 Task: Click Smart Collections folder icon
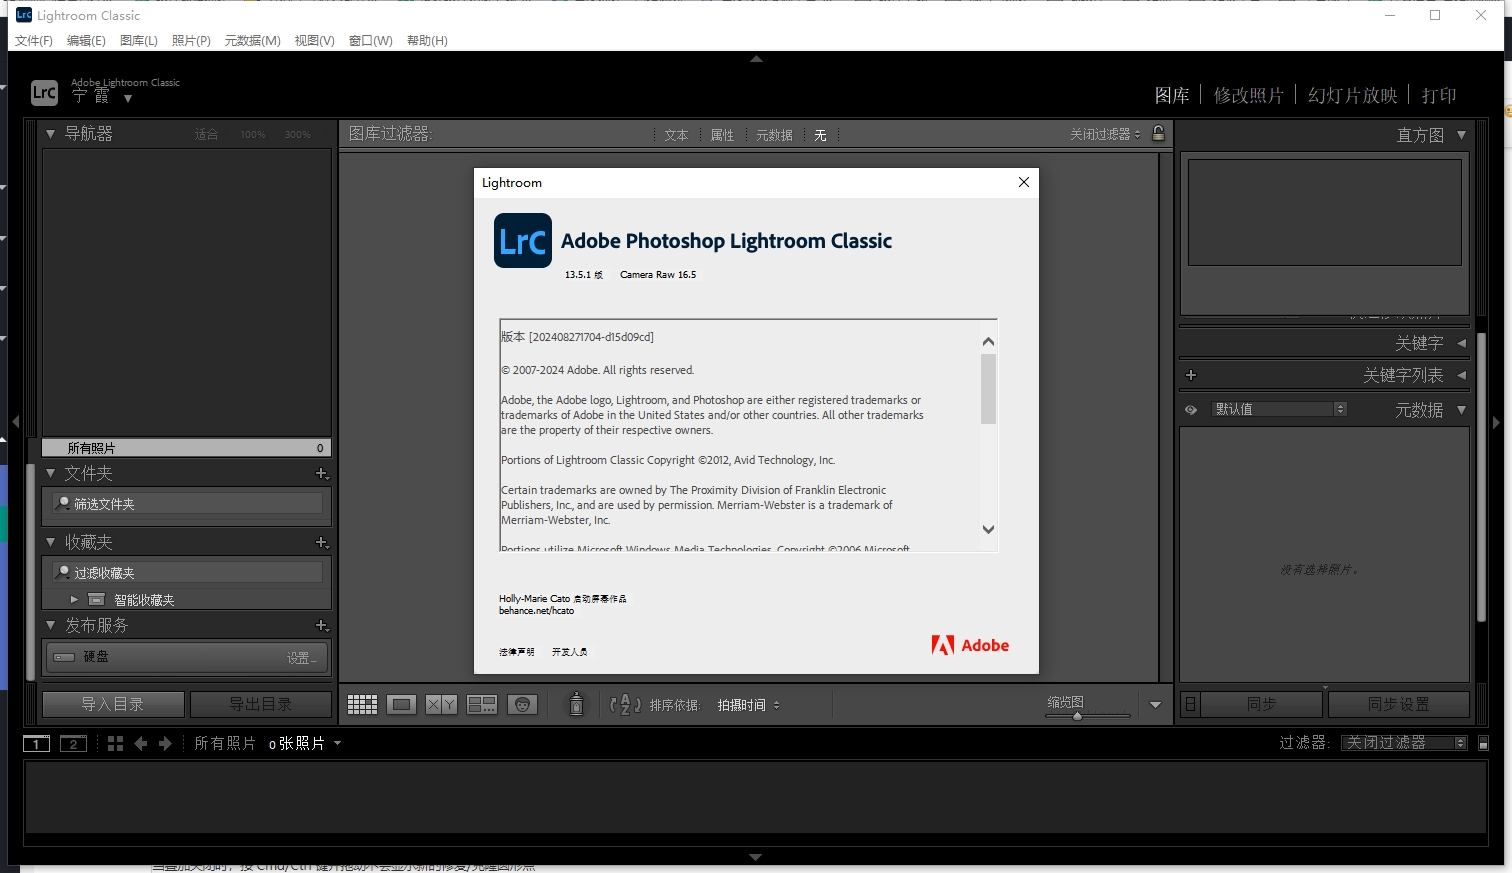pos(96,600)
